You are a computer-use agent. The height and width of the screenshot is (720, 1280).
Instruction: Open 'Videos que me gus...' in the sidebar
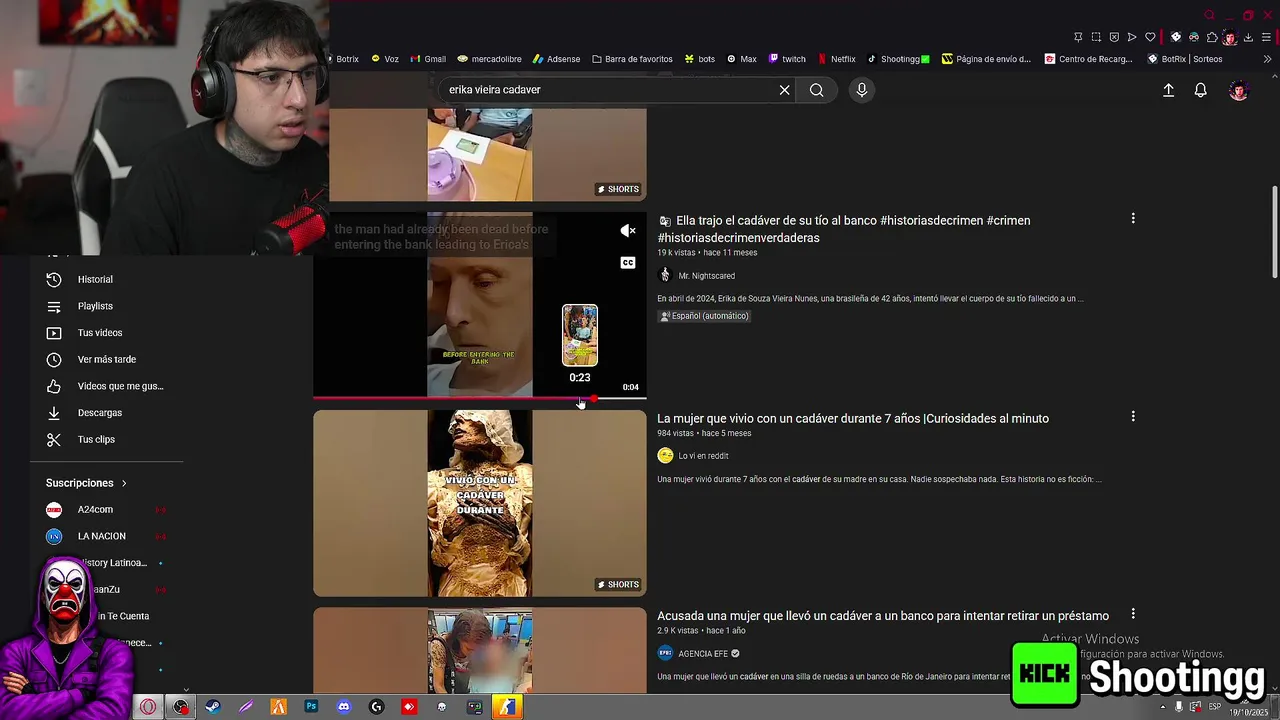120,386
